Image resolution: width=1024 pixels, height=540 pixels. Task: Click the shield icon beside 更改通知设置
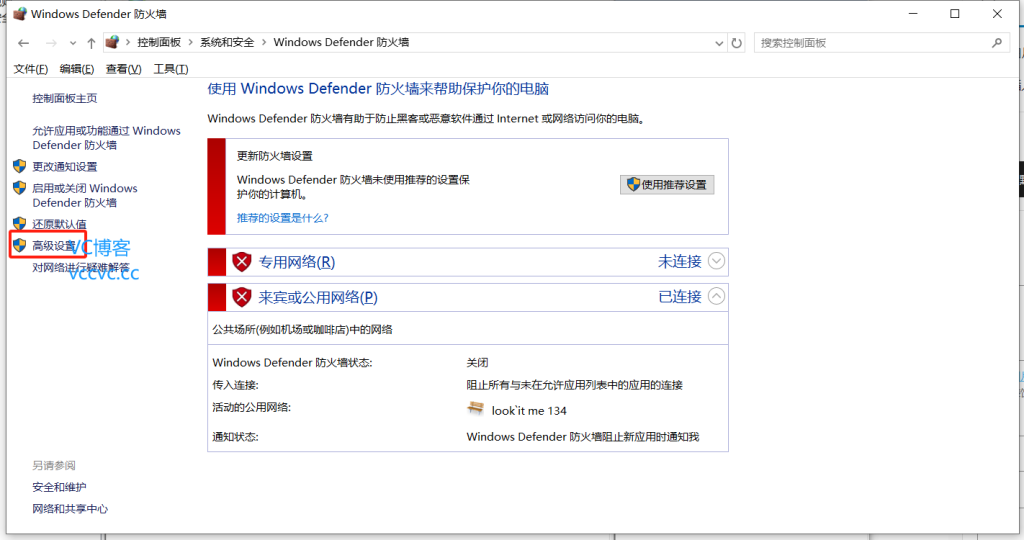(x=19, y=166)
